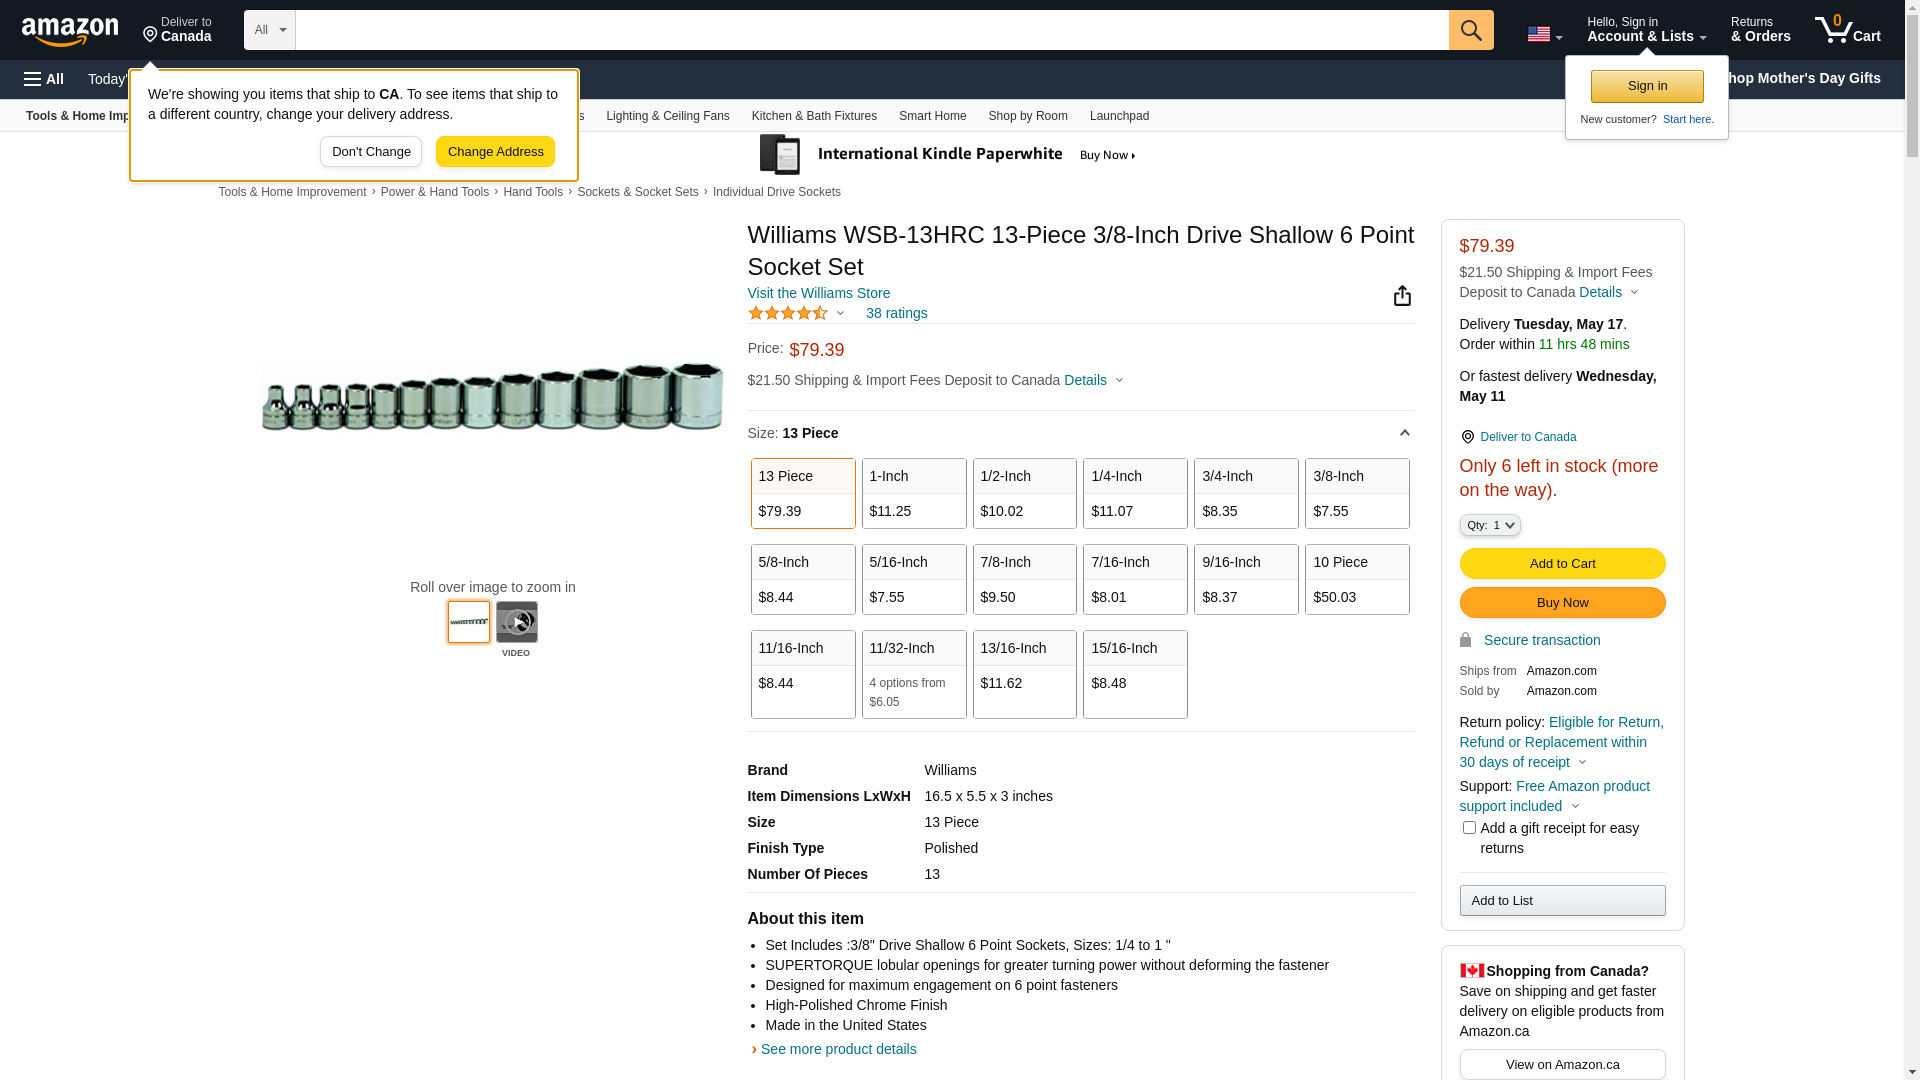
Task: Collapse the Size options chevron
Action: 1404,433
